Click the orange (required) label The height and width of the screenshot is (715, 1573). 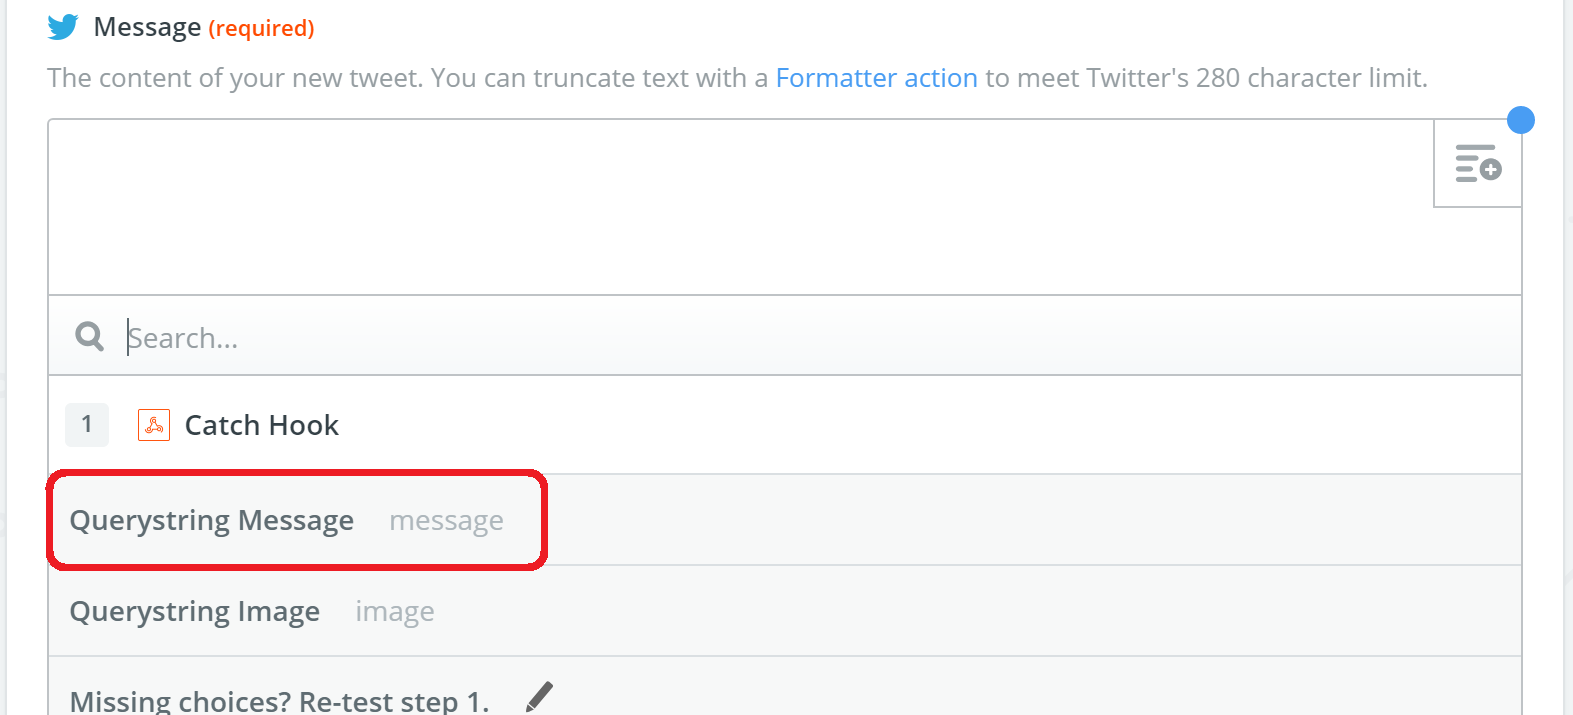pyautogui.click(x=261, y=28)
